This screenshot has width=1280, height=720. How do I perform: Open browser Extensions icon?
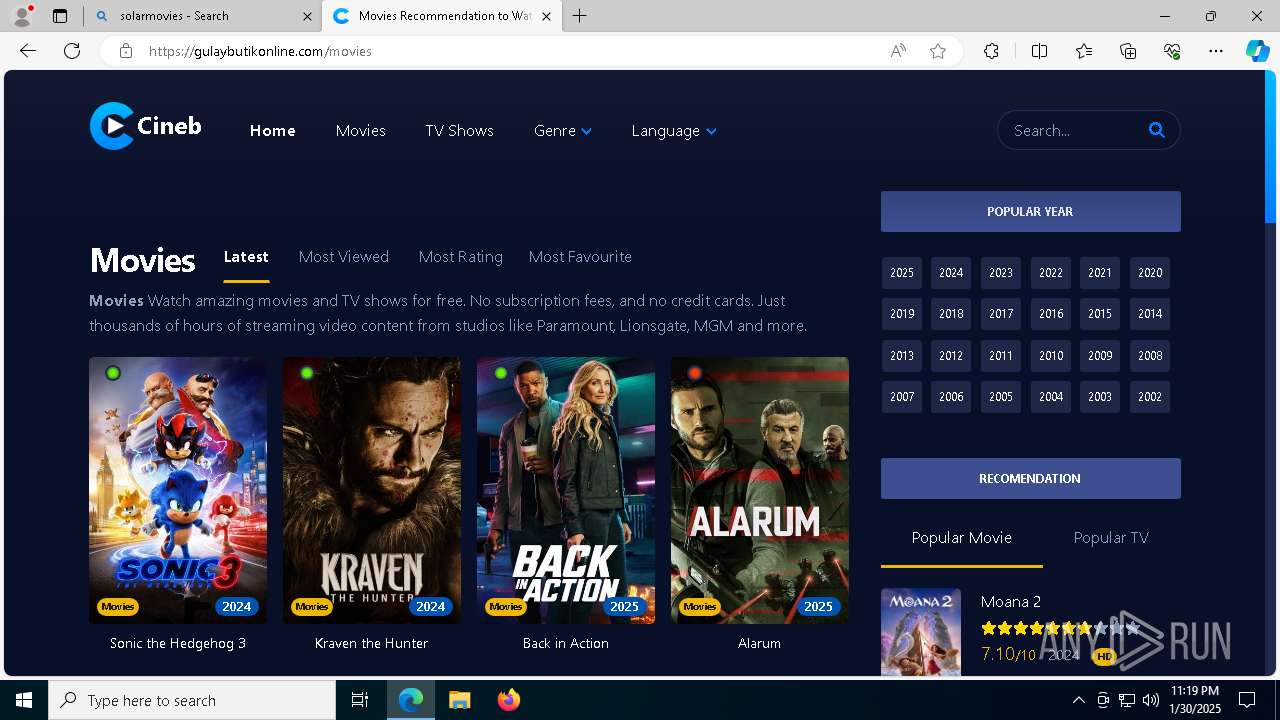[991, 51]
